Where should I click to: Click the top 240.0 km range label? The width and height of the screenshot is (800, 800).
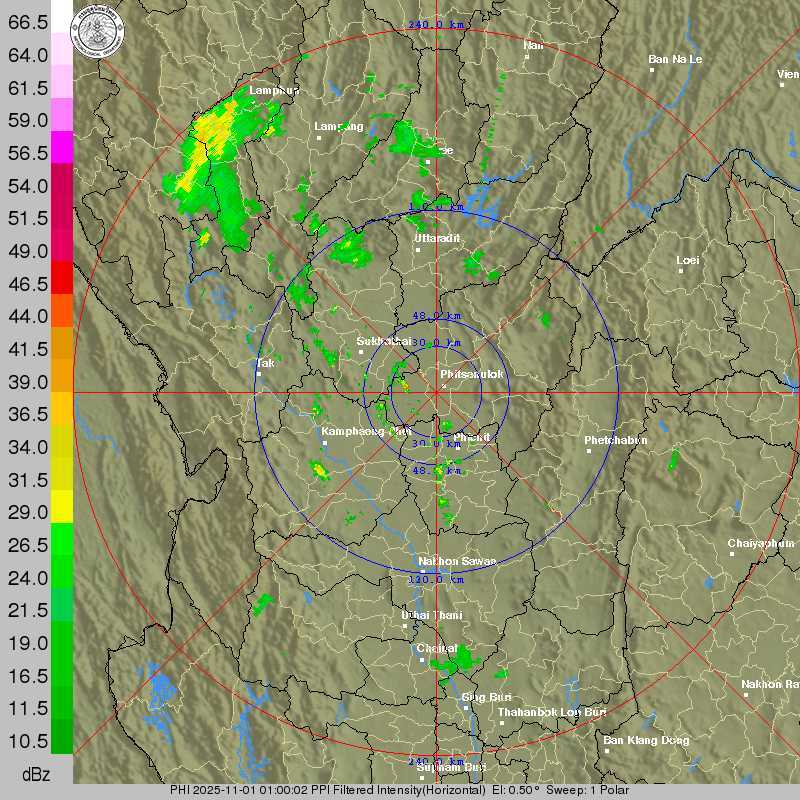tap(437, 25)
